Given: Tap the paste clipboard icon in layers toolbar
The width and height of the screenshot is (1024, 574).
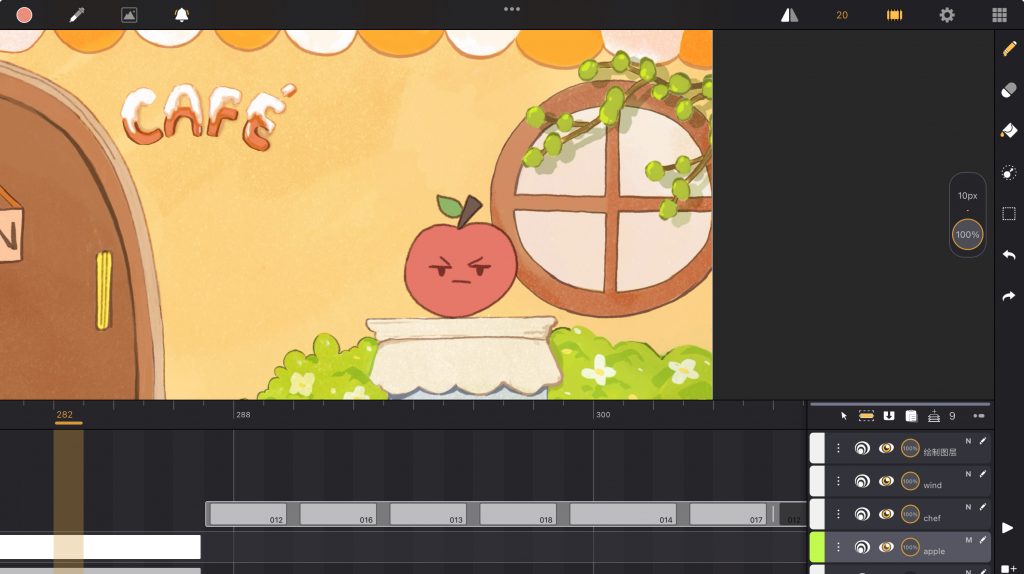Looking at the screenshot, I should tap(911, 416).
